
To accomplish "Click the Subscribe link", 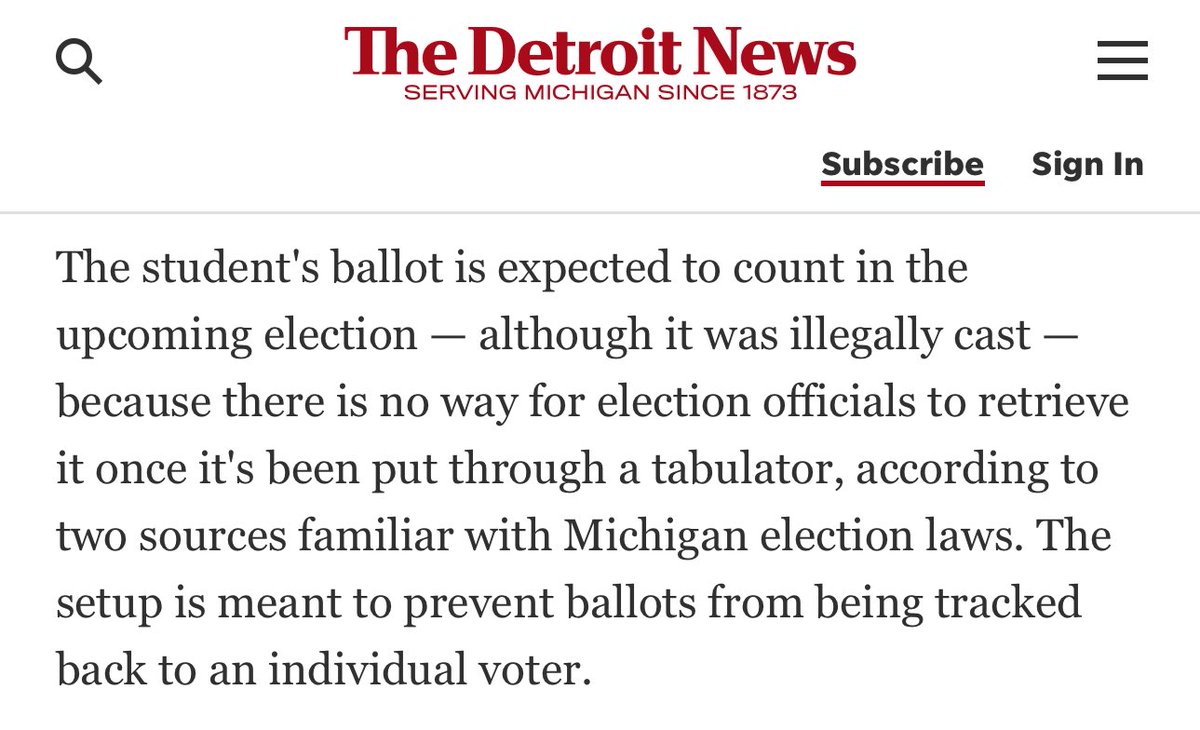I will click(x=902, y=164).
